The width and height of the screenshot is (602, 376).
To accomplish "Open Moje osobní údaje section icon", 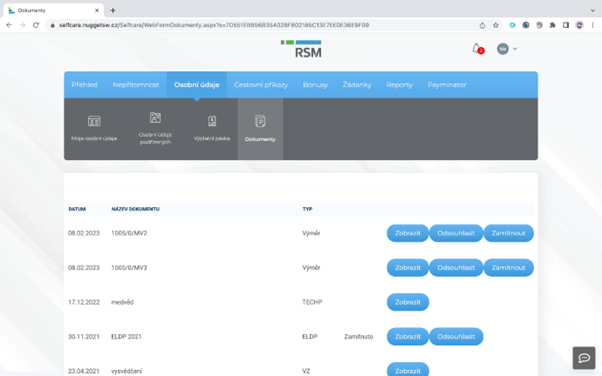I will tap(94, 121).
